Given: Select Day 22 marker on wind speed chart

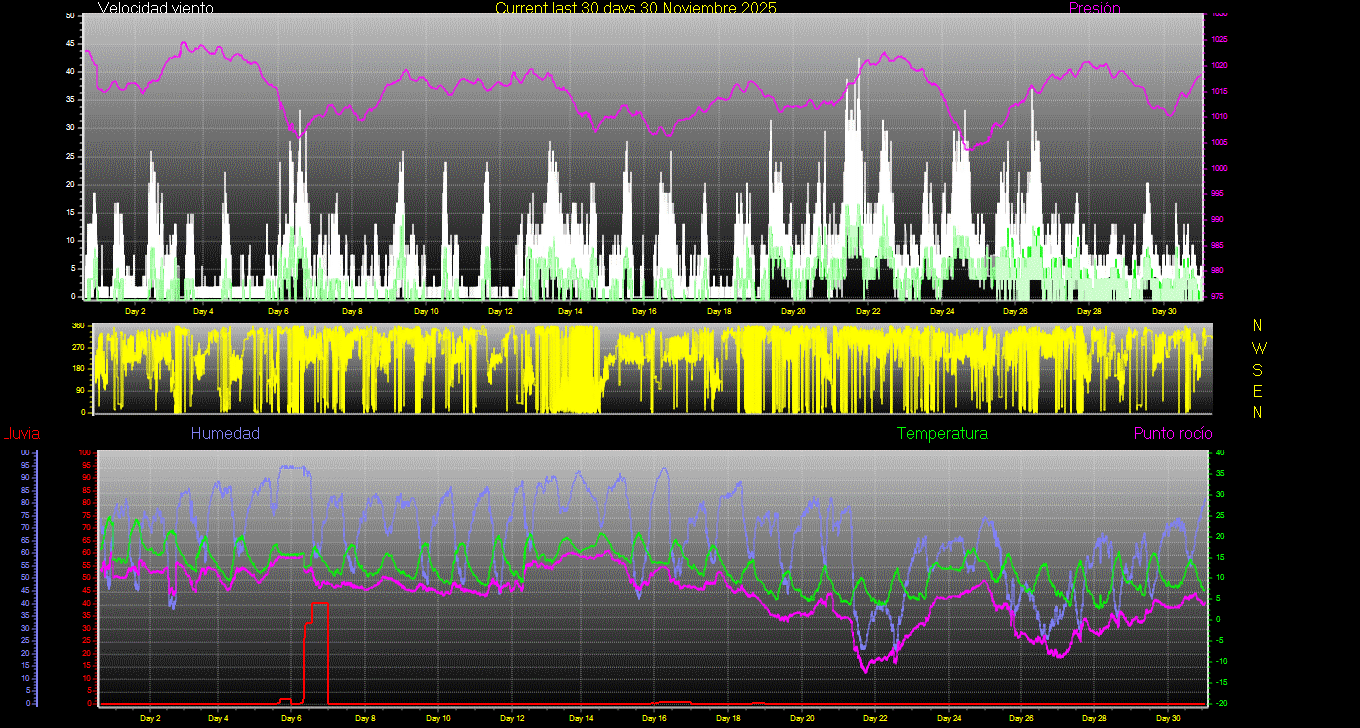Looking at the screenshot, I should (x=868, y=311).
